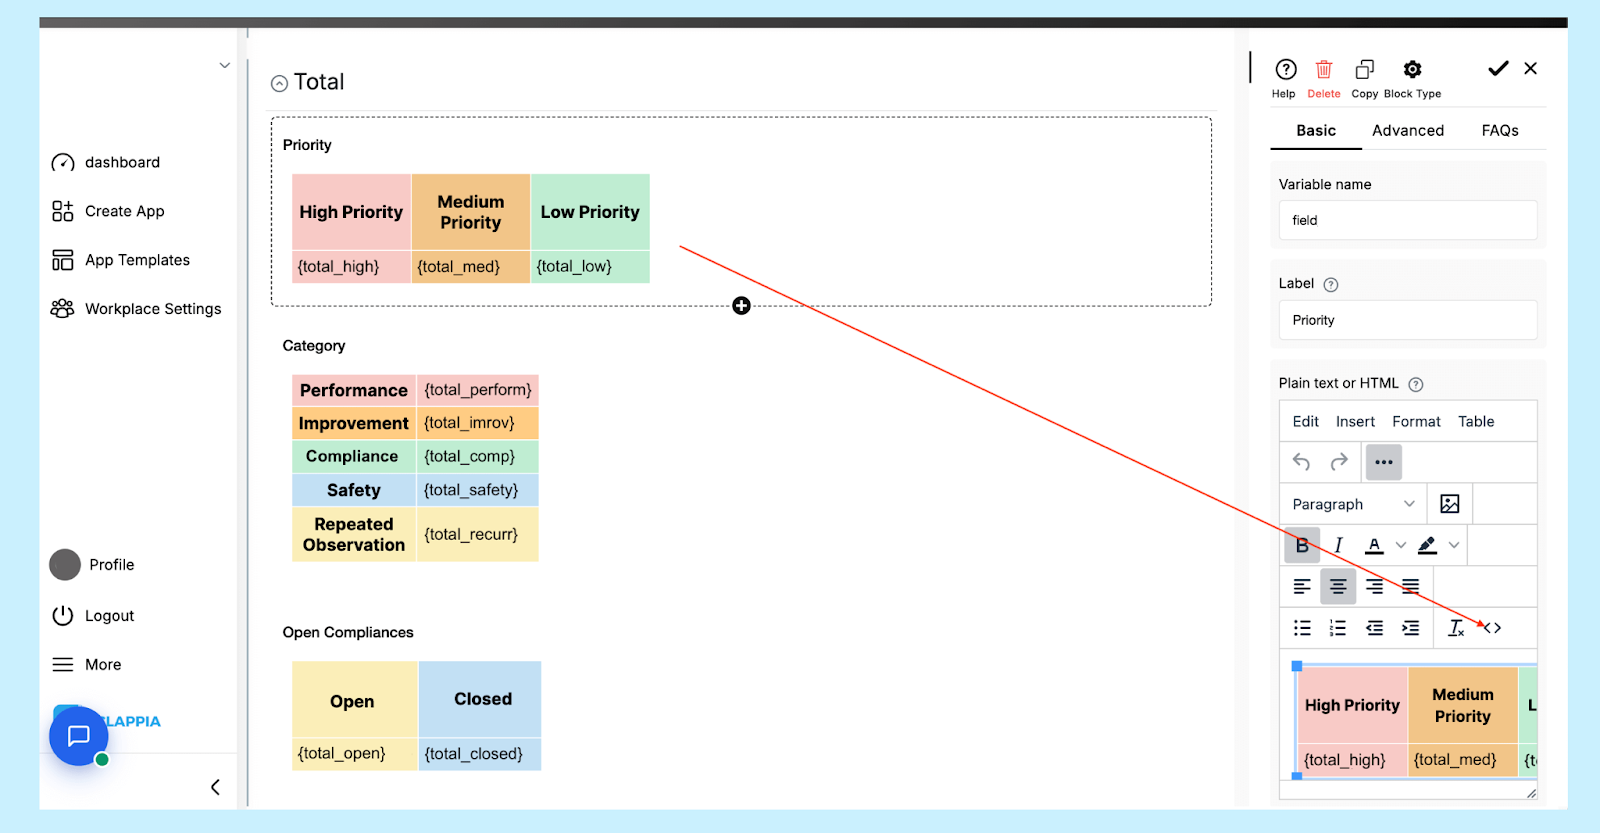This screenshot has height=833, width=1600.
Task: Clear formatting with the Tx icon
Action: (x=1456, y=628)
